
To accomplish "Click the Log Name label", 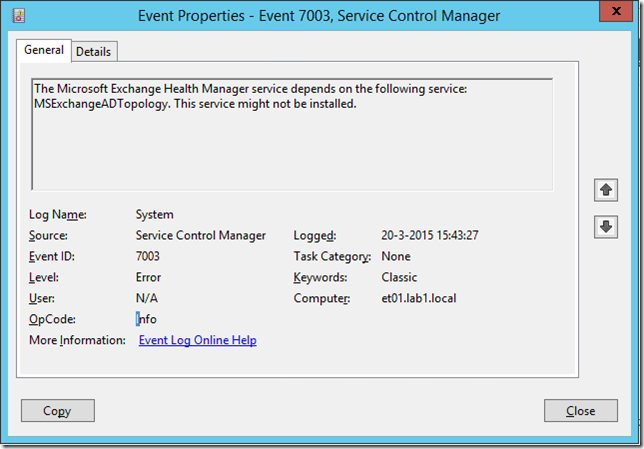I will coord(58,214).
